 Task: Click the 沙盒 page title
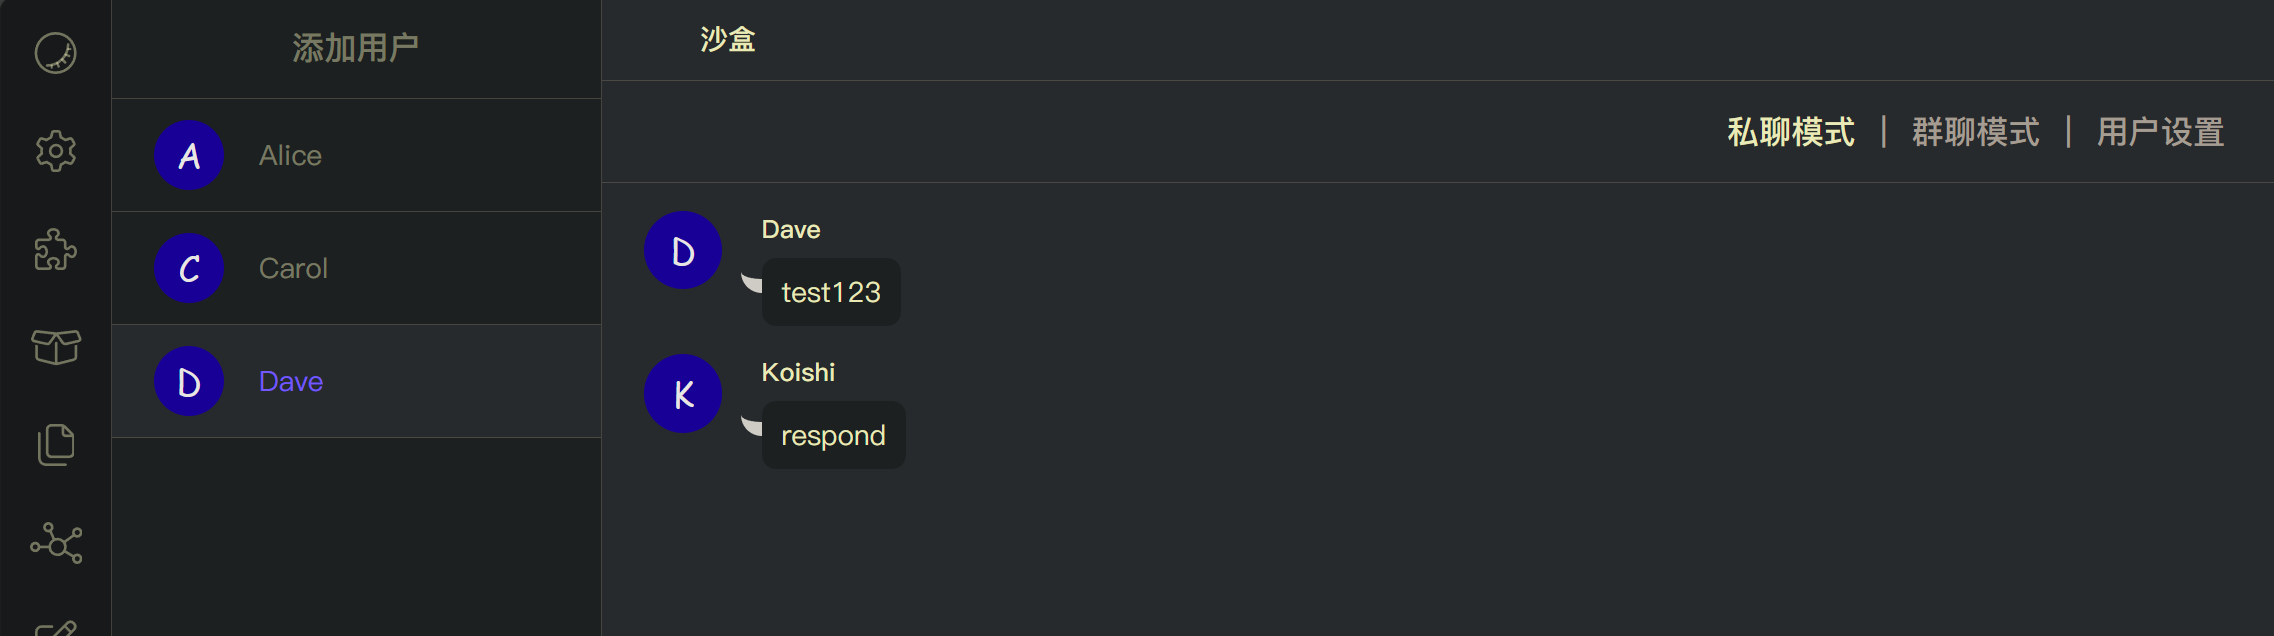pos(728,40)
